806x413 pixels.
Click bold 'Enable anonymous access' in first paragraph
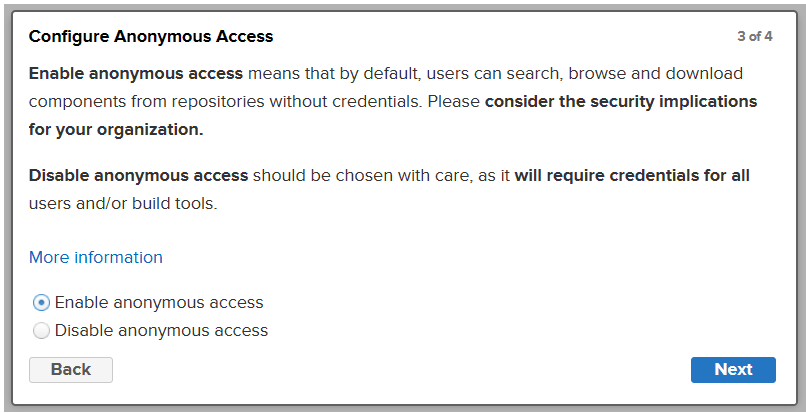point(136,73)
